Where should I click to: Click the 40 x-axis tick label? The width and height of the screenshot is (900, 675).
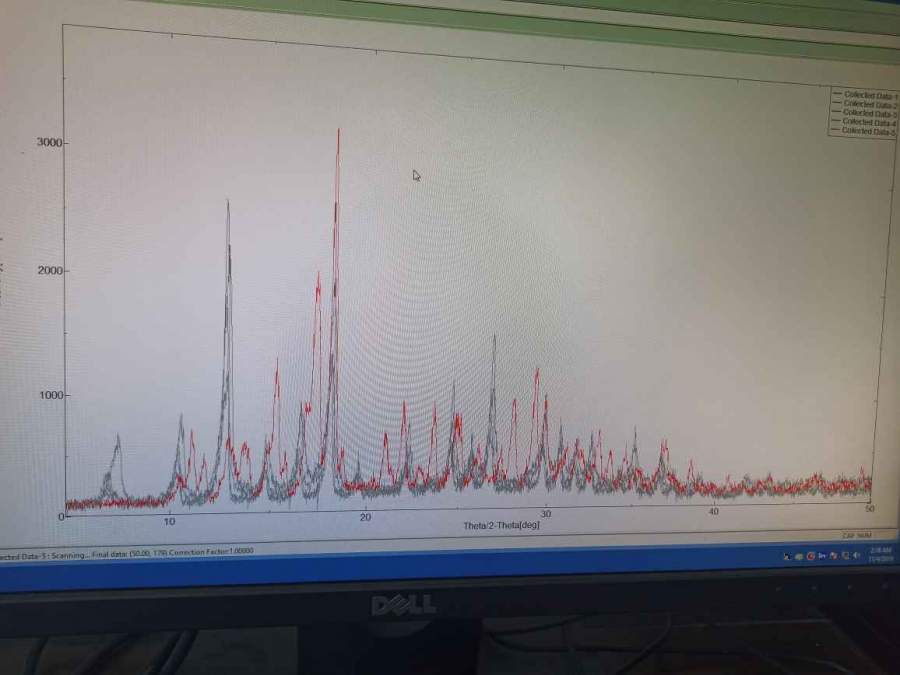[x=713, y=511]
